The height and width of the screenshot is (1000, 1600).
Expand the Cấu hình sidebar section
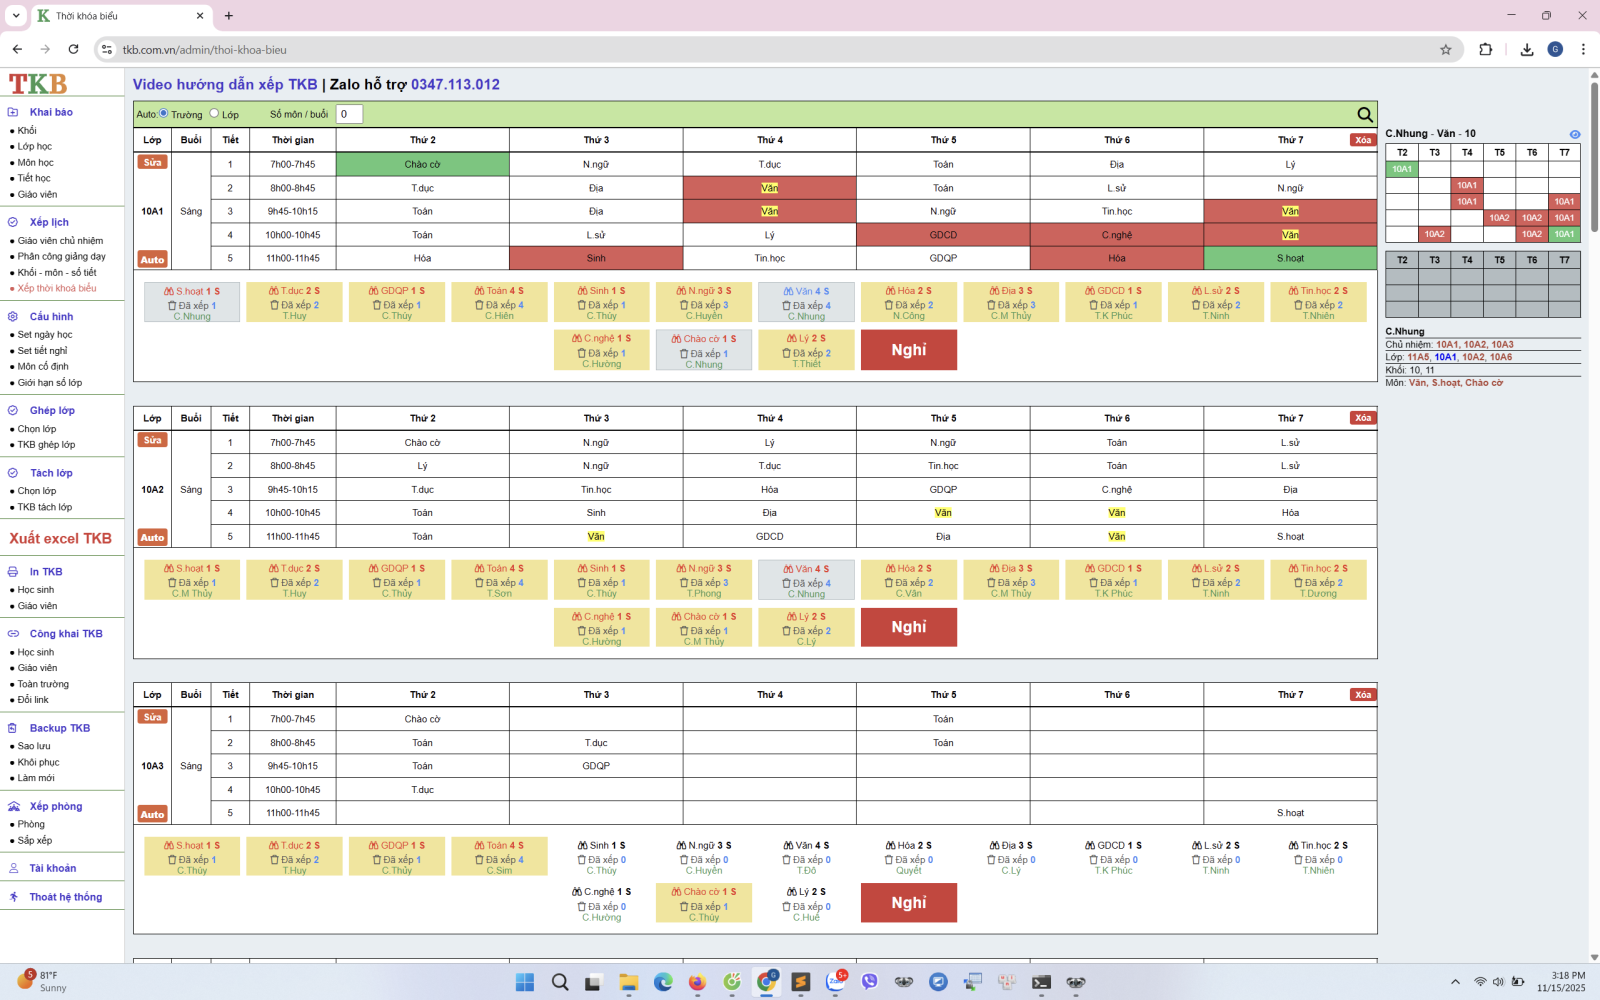(51, 316)
